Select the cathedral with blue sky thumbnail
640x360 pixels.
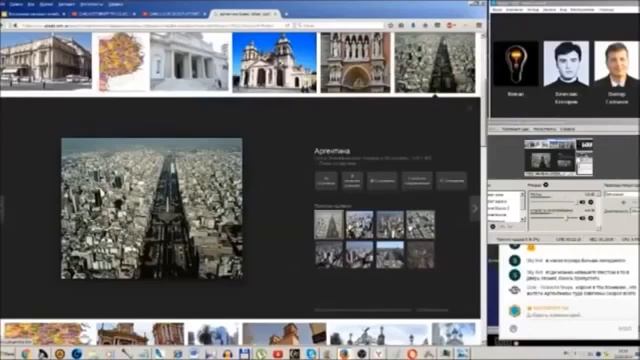274,62
